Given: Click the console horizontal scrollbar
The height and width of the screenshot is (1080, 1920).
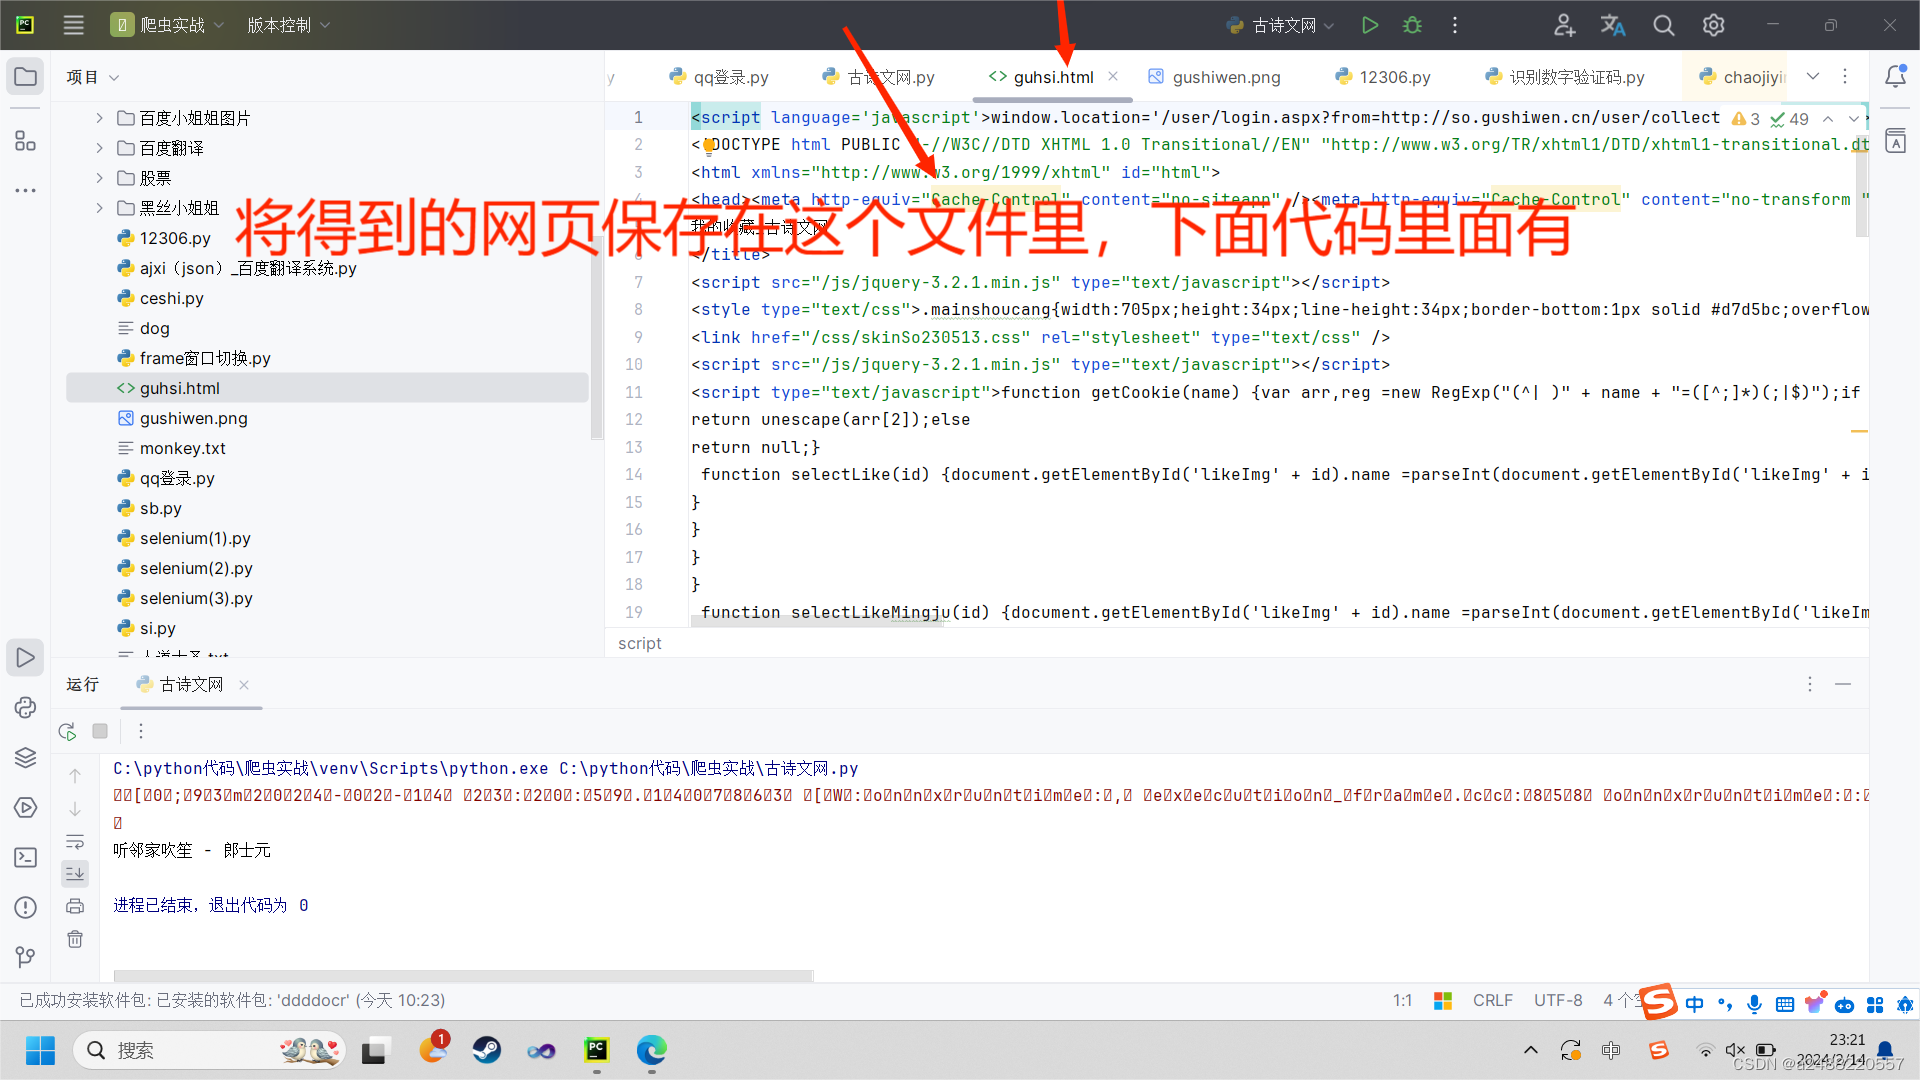Looking at the screenshot, I should click(463, 975).
